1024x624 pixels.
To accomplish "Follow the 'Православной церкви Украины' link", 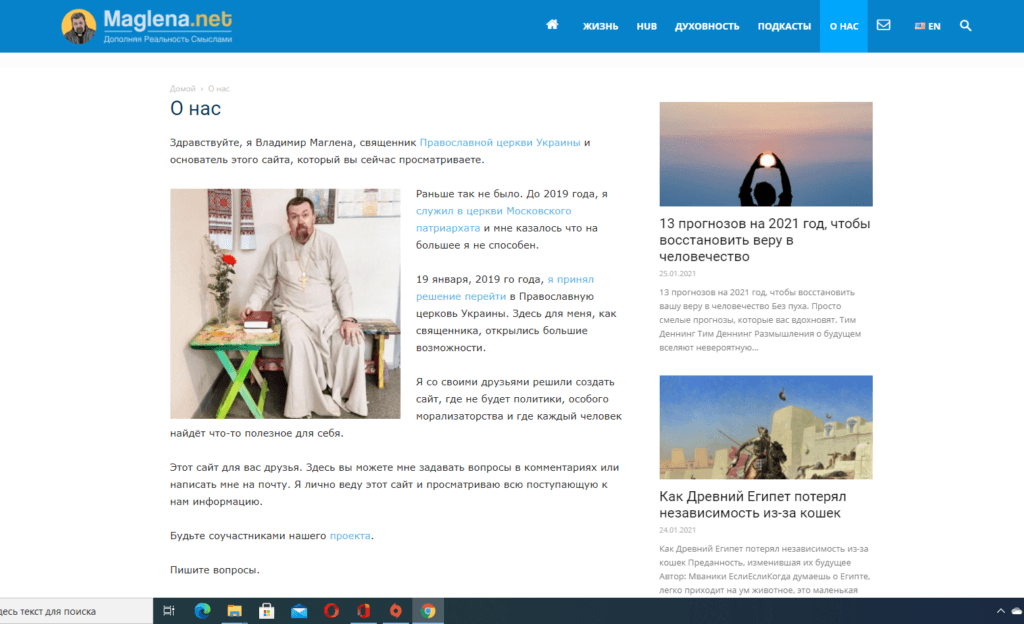I will pyautogui.click(x=500, y=142).
